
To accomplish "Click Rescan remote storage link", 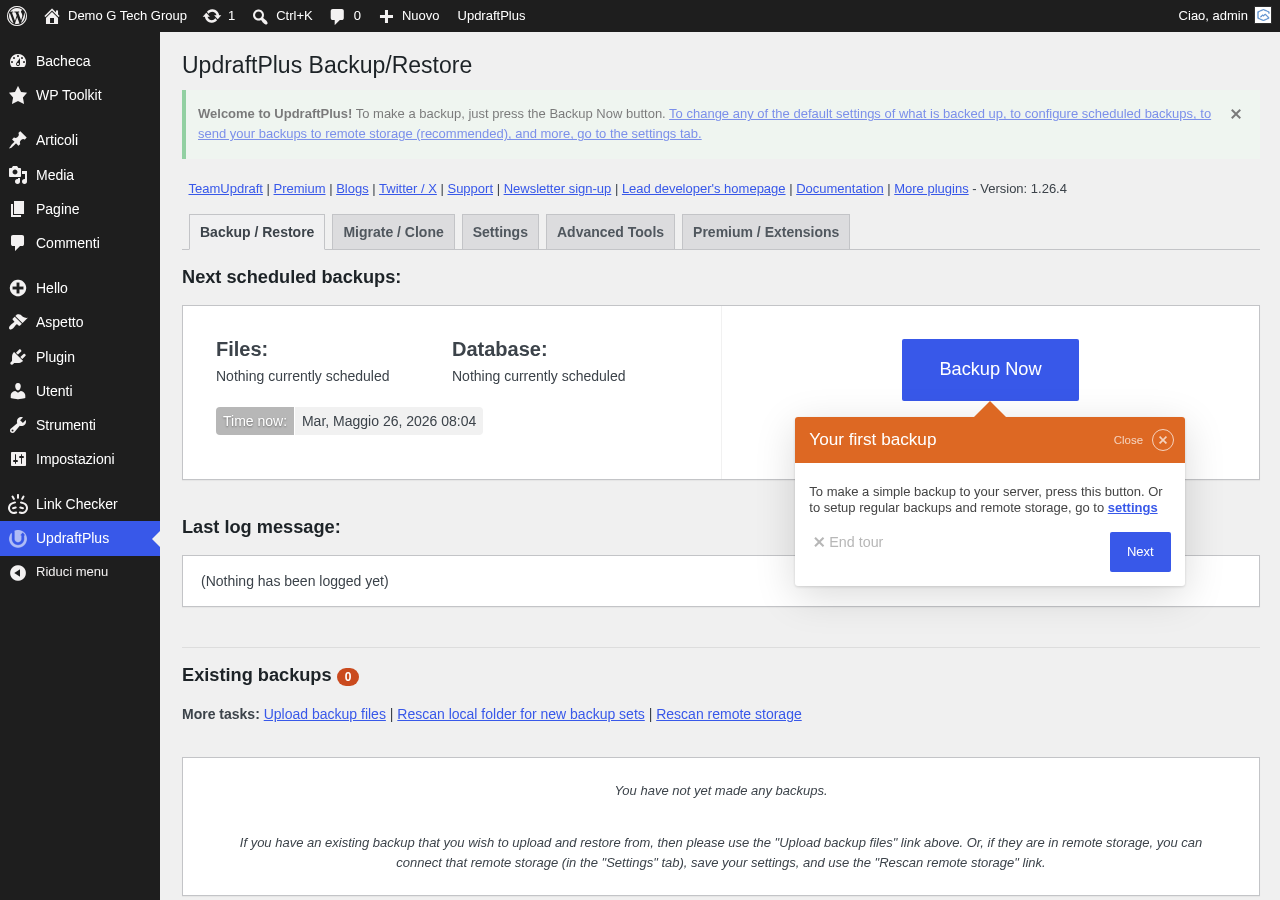I will (x=729, y=714).
